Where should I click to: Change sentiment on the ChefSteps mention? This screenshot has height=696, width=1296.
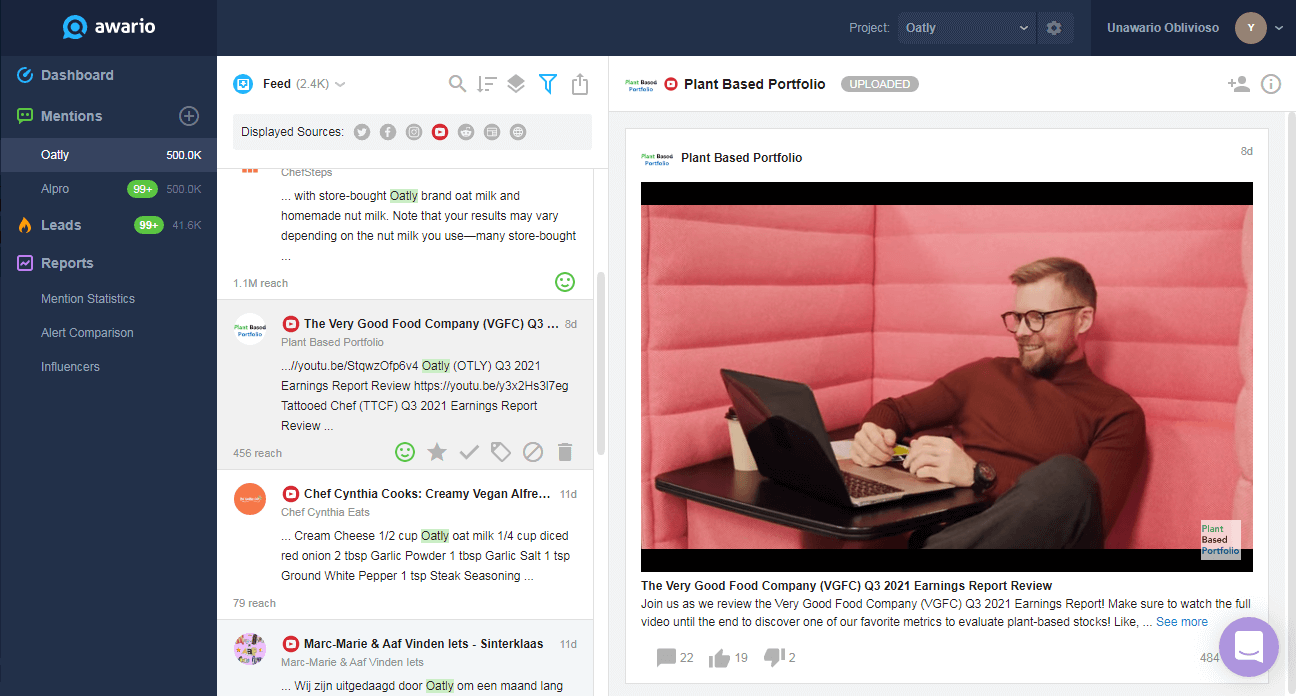click(565, 283)
